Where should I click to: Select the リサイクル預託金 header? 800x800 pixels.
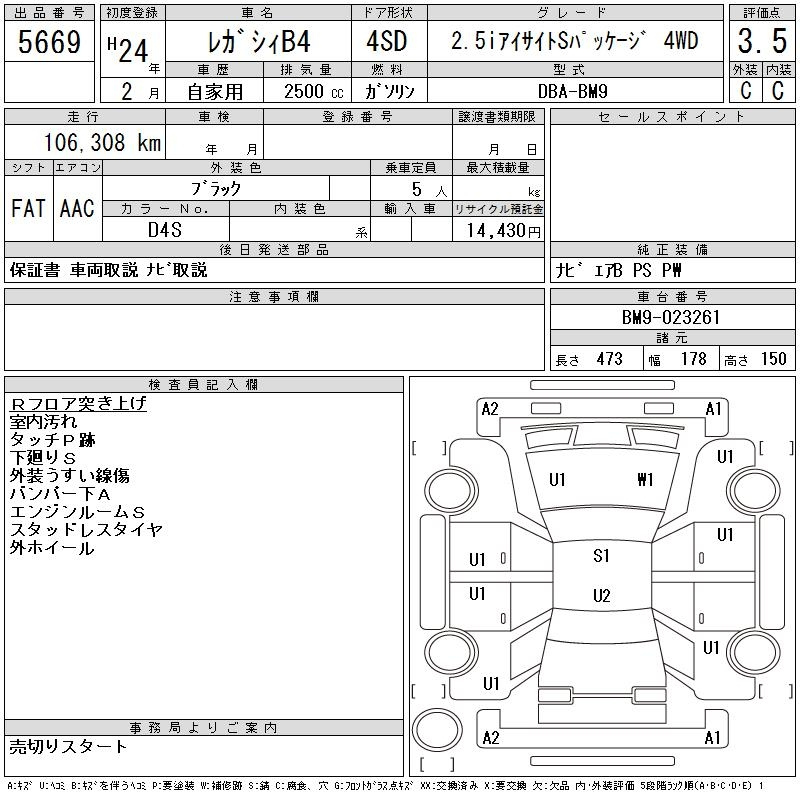pyautogui.click(x=498, y=209)
